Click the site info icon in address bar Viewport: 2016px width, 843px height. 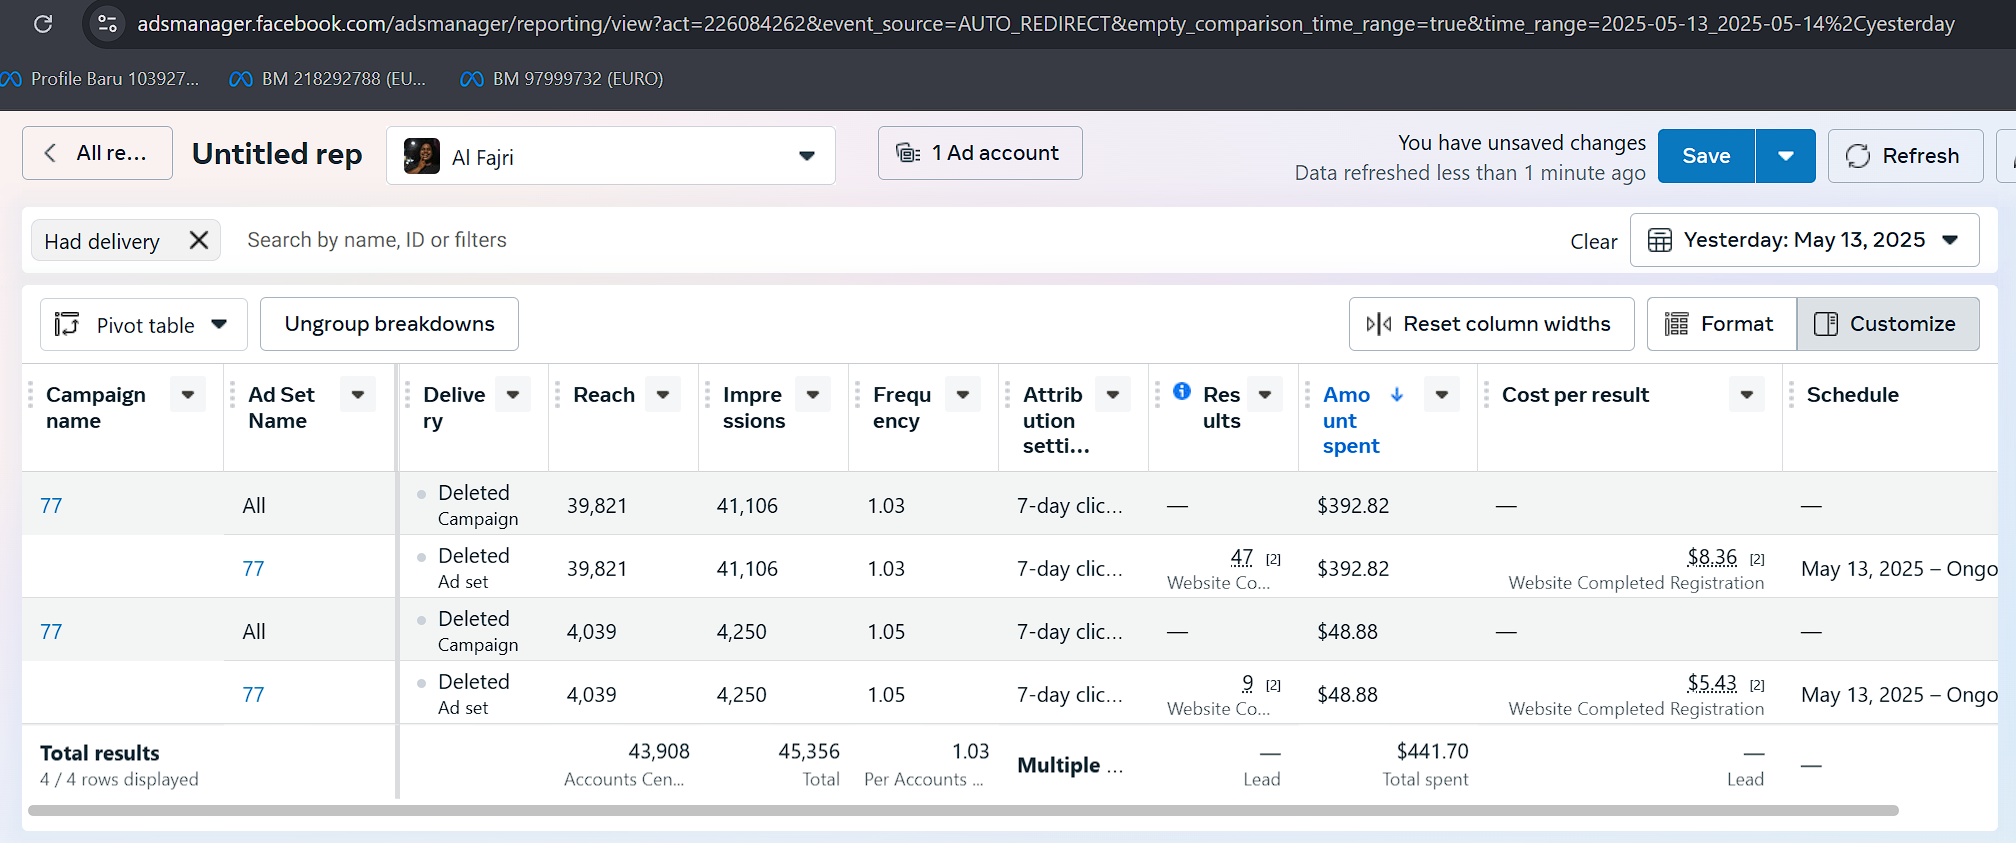[107, 24]
